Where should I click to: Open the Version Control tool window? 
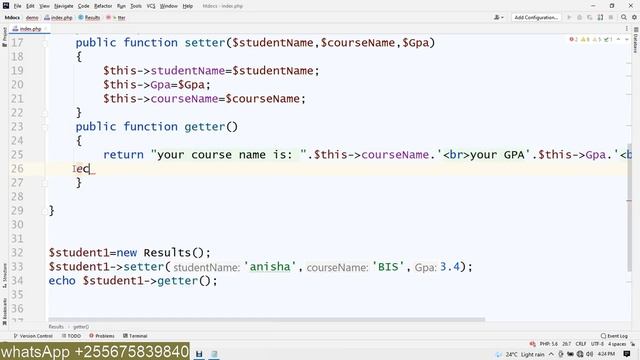[33, 336]
